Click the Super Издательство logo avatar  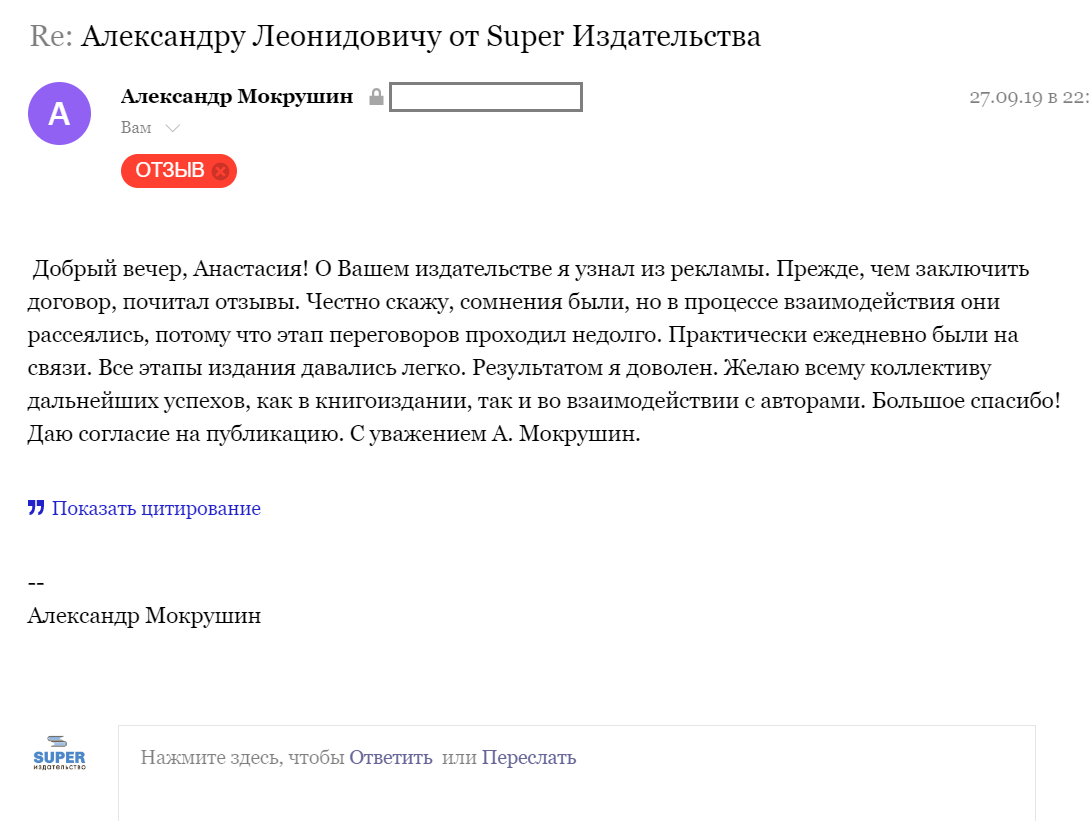[x=59, y=753]
